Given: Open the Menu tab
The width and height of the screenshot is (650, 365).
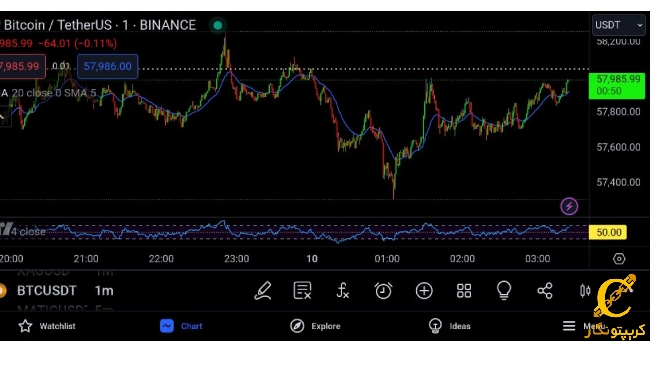Looking at the screenshot, I should pyautogui.click(x=583, y=326).
